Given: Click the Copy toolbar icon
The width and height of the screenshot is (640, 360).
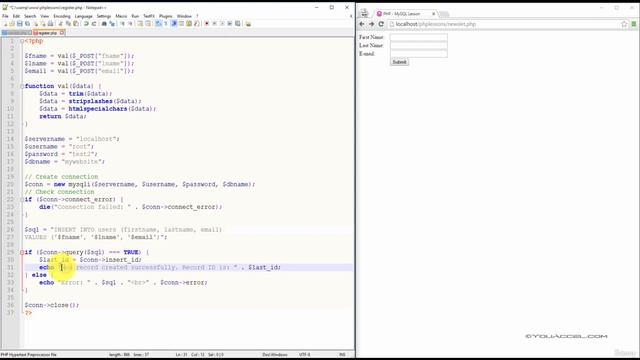Looking at the screenshot, I should point(68,24).
